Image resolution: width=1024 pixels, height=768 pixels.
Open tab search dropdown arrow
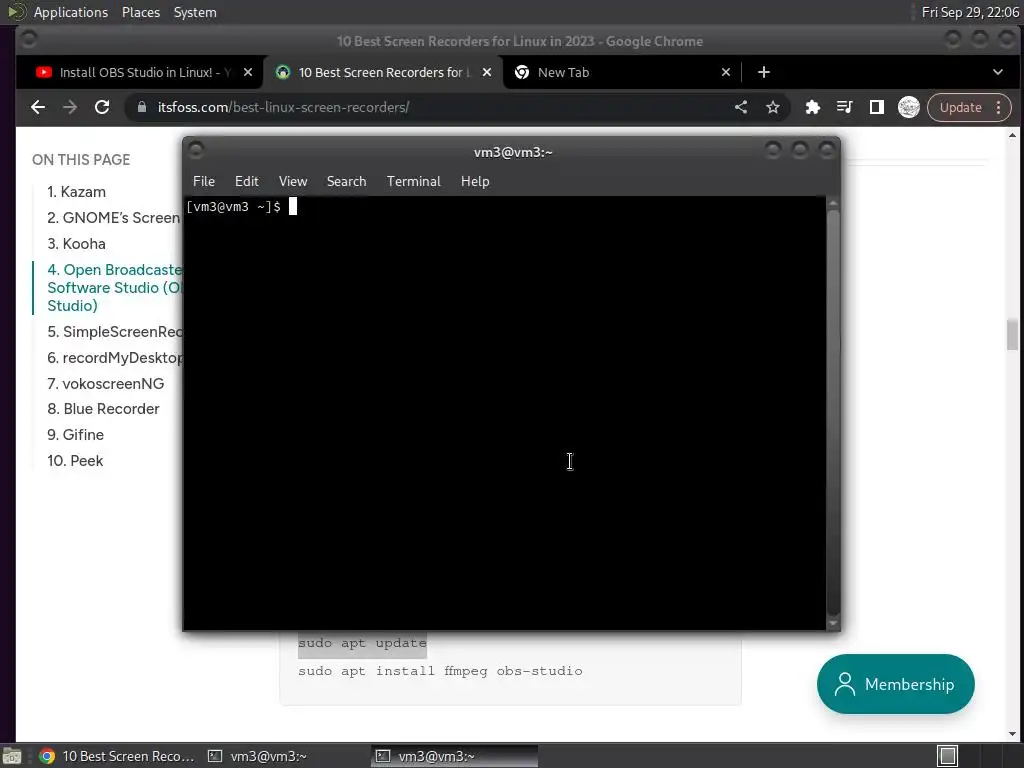coord(997,72)
